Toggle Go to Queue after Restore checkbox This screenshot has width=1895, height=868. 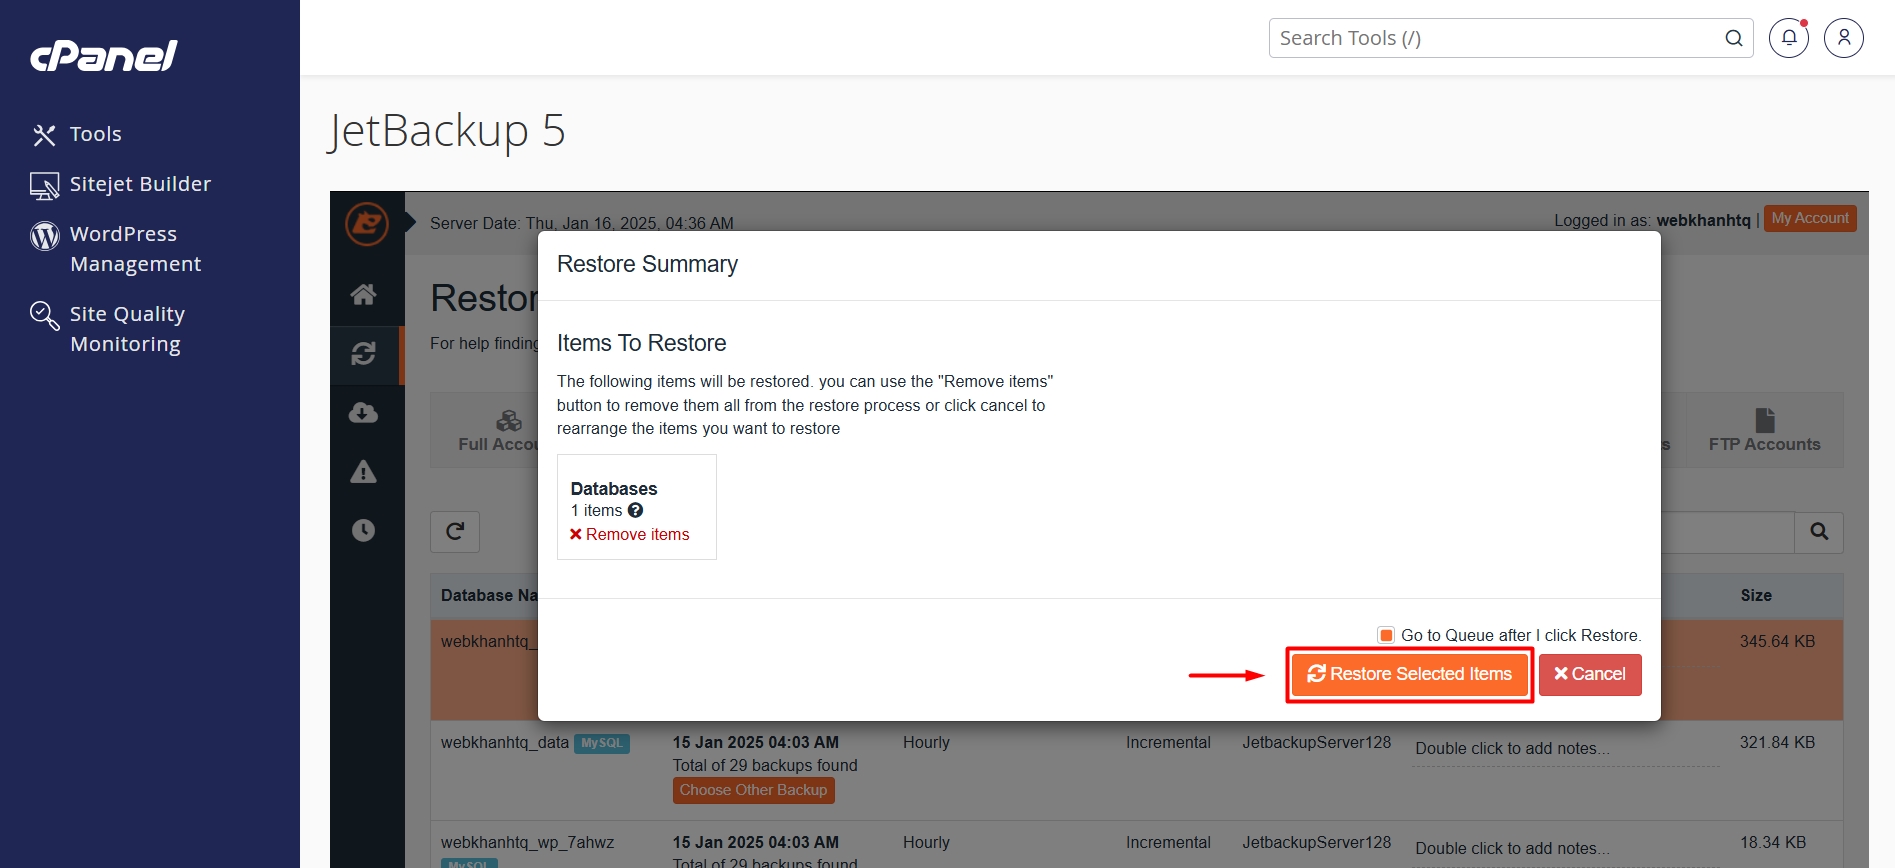point(1386,635)
